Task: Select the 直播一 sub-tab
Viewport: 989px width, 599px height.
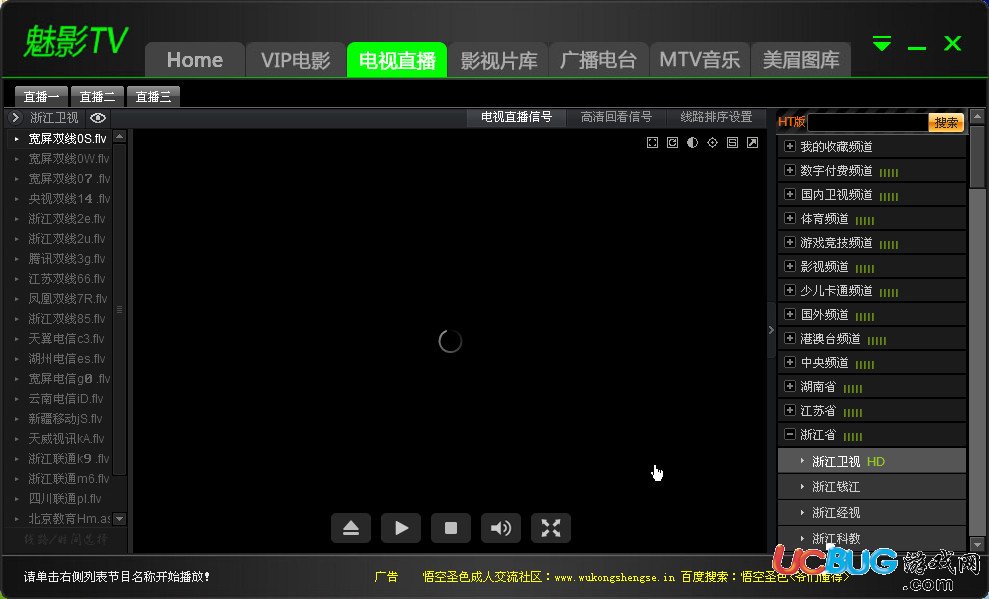Action: point(41,96)
